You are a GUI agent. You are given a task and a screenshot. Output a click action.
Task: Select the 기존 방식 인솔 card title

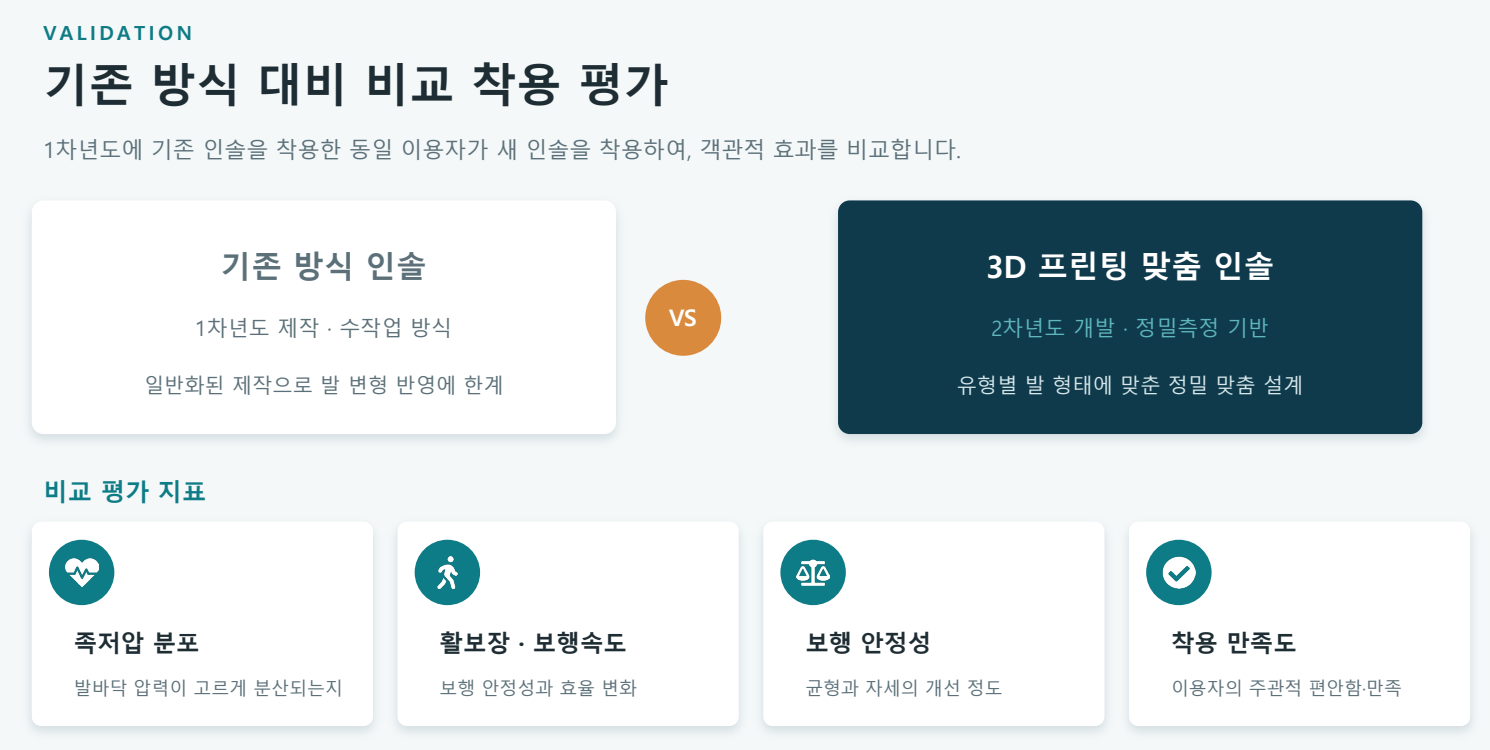point(324,266)
